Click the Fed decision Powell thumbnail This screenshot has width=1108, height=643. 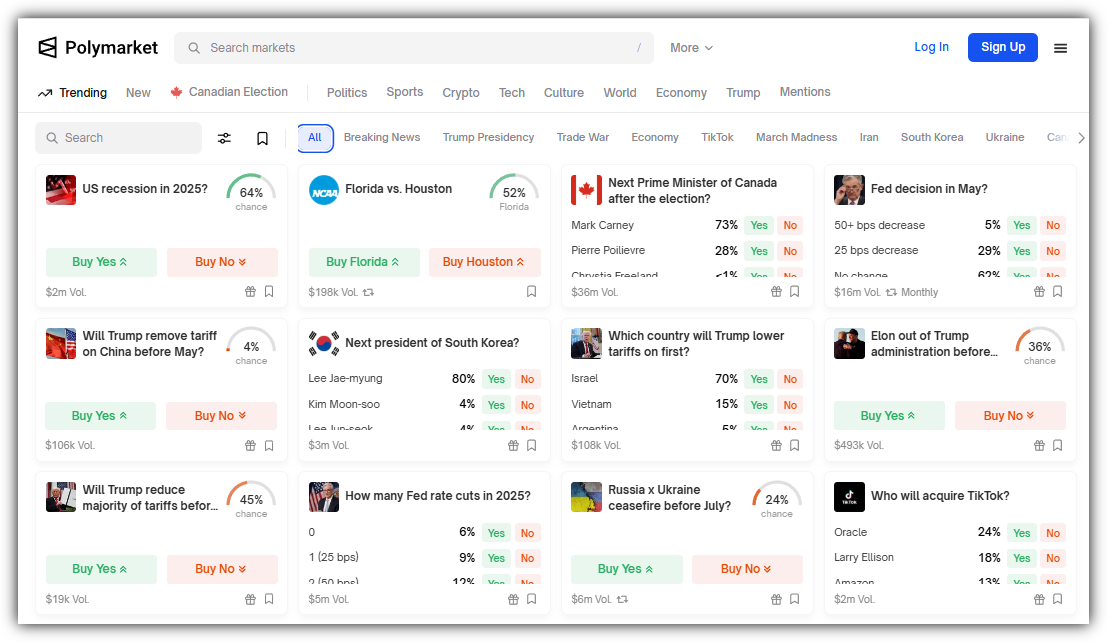pos(849,190)
